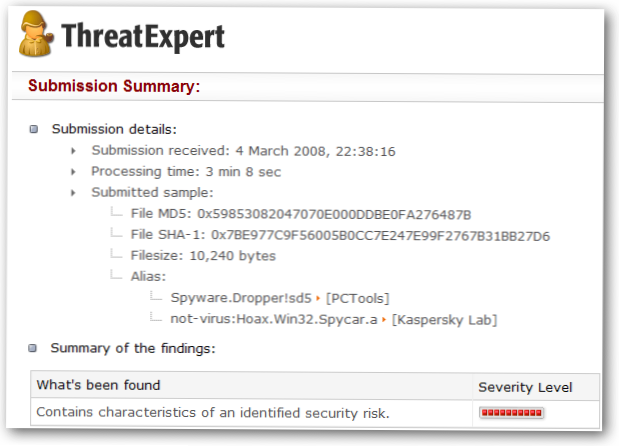Click the Summary of the findings bullet
This screenshot has width=619, height=446.
tap(34, 349)
